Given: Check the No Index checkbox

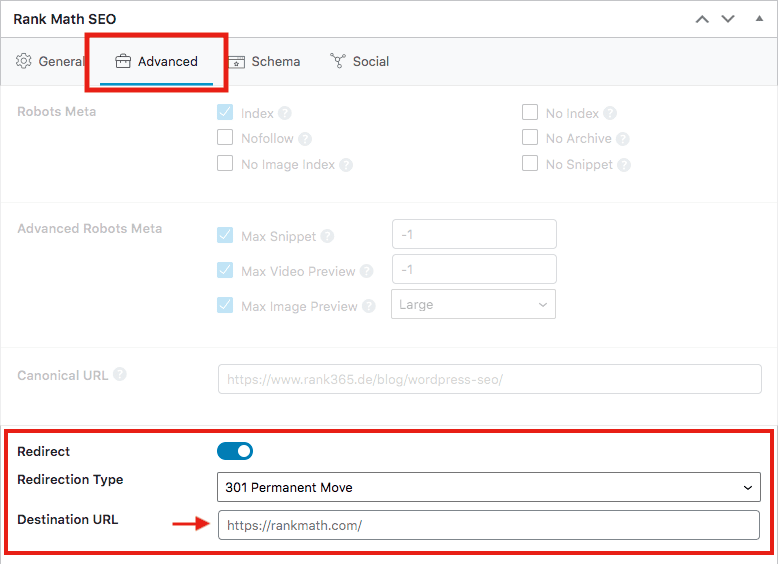Looking at the screenshot, I should [530, 112].
